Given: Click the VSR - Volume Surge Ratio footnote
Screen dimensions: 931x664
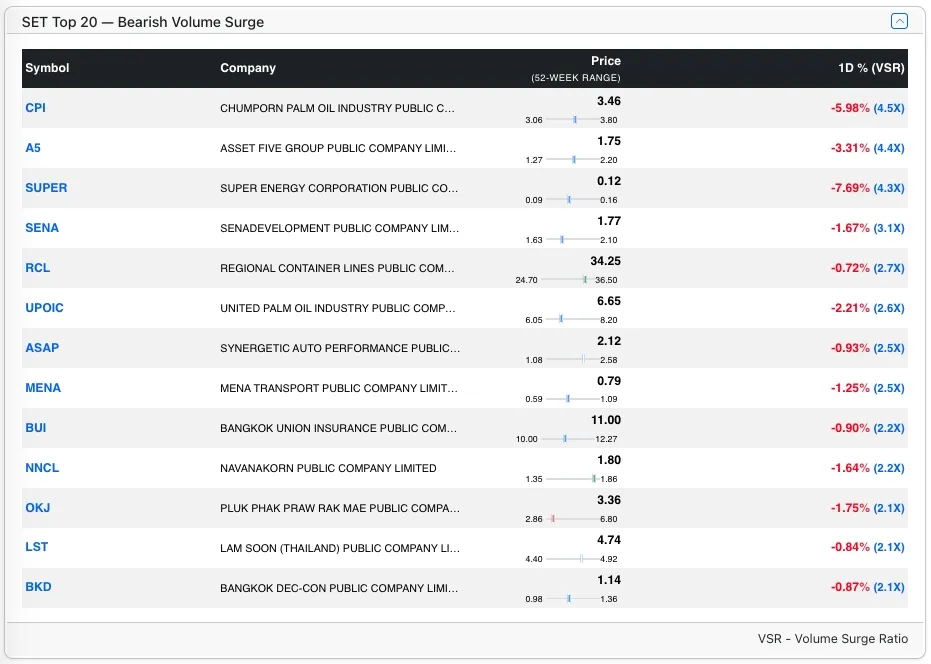Looking at the screenshot, I should point(832,638).
